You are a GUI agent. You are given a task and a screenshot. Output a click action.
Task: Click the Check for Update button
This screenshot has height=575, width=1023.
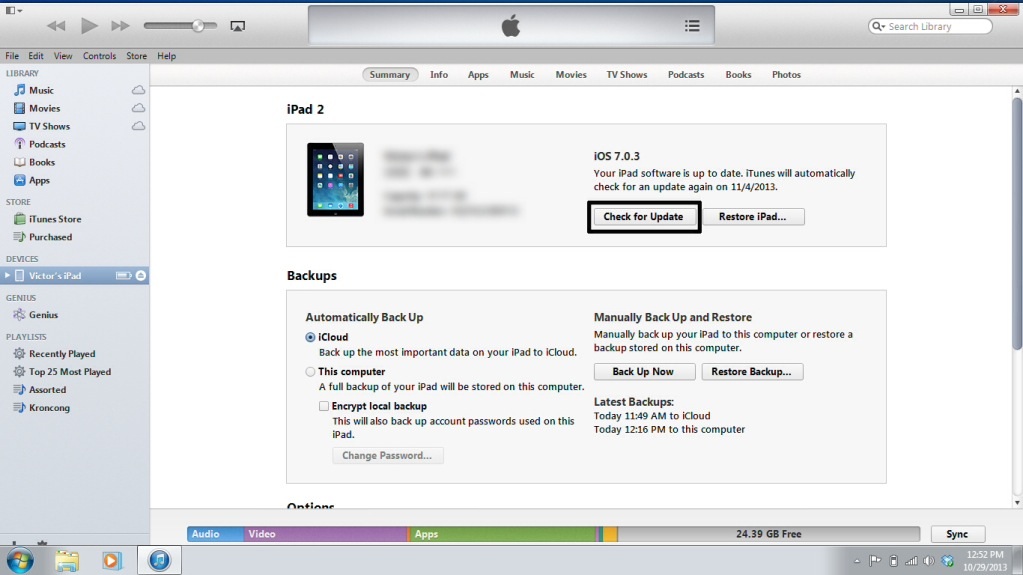[x=643, y=217]
